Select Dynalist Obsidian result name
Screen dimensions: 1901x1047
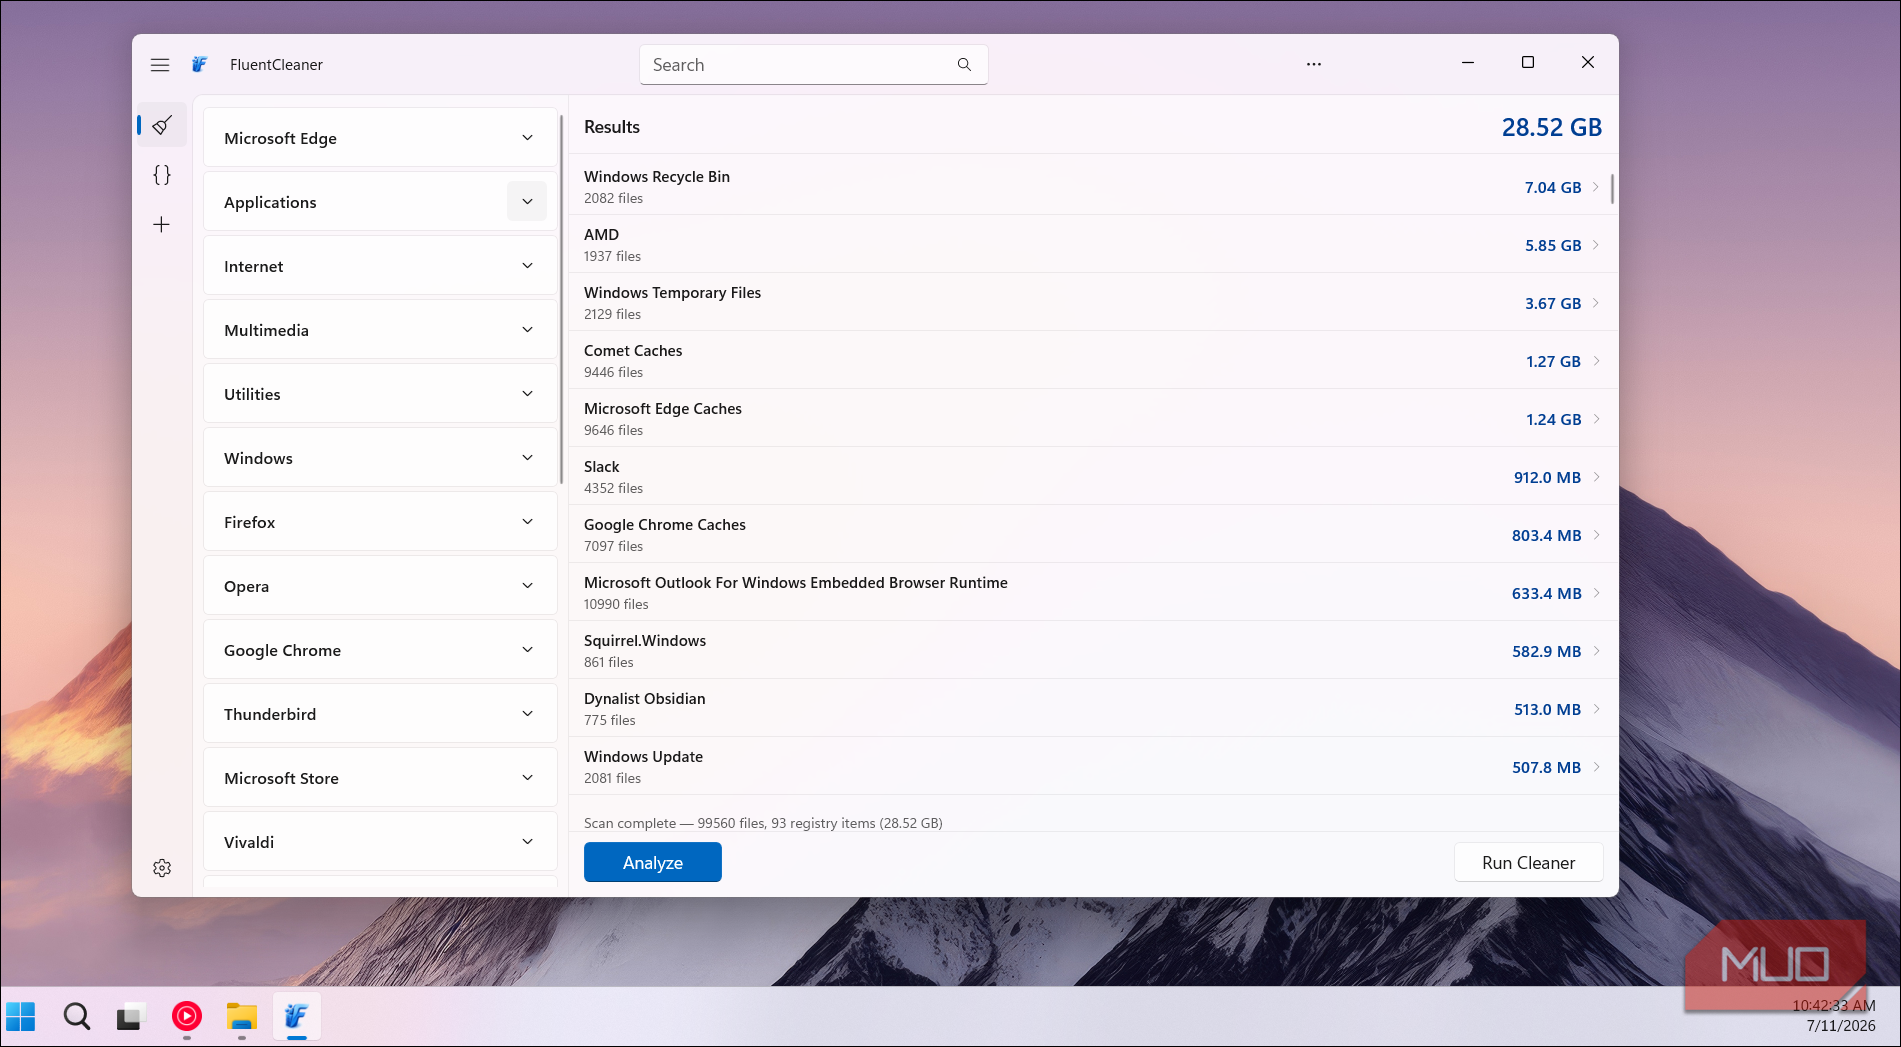click(x=645, y=699)
